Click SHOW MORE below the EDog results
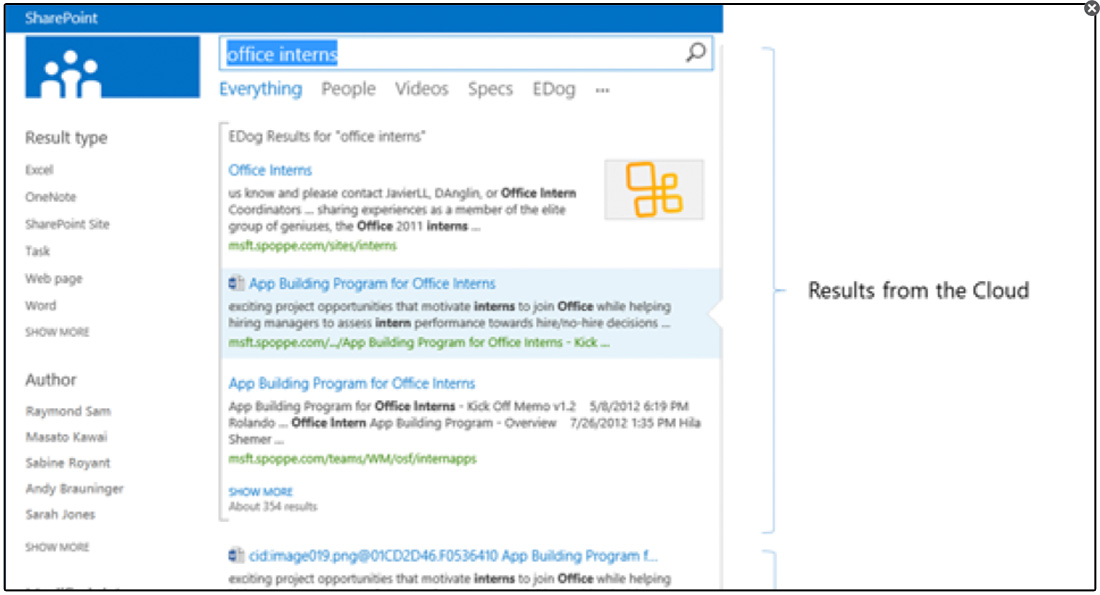The height and width of the screenshot is (595, 1100). tap(261, 492)
